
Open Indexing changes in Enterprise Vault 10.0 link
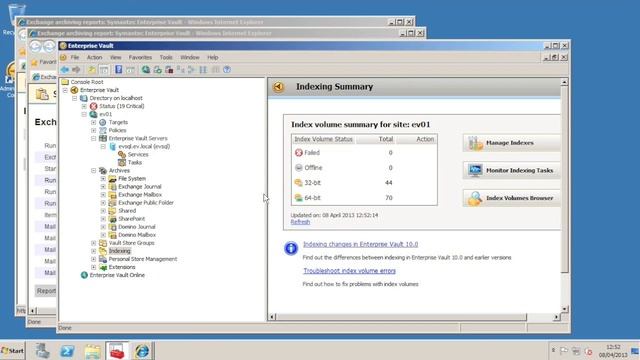coord(360,244)
